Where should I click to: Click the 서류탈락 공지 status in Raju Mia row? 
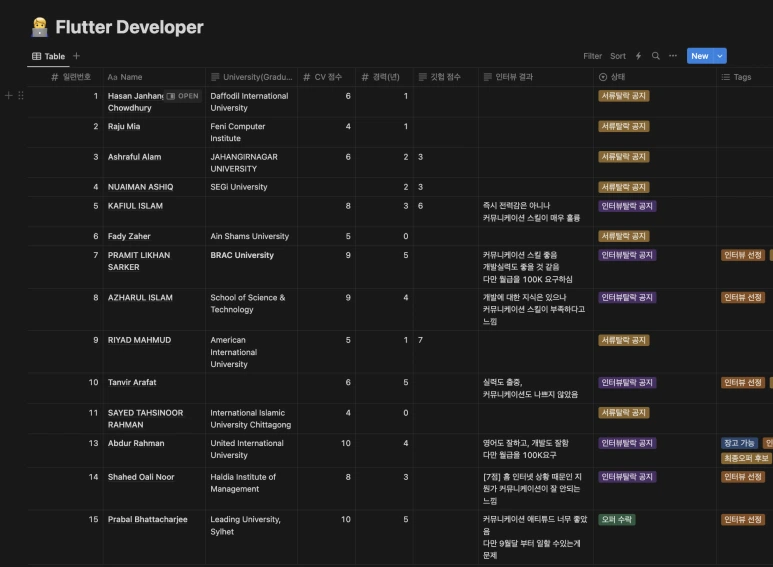[624, 126]
